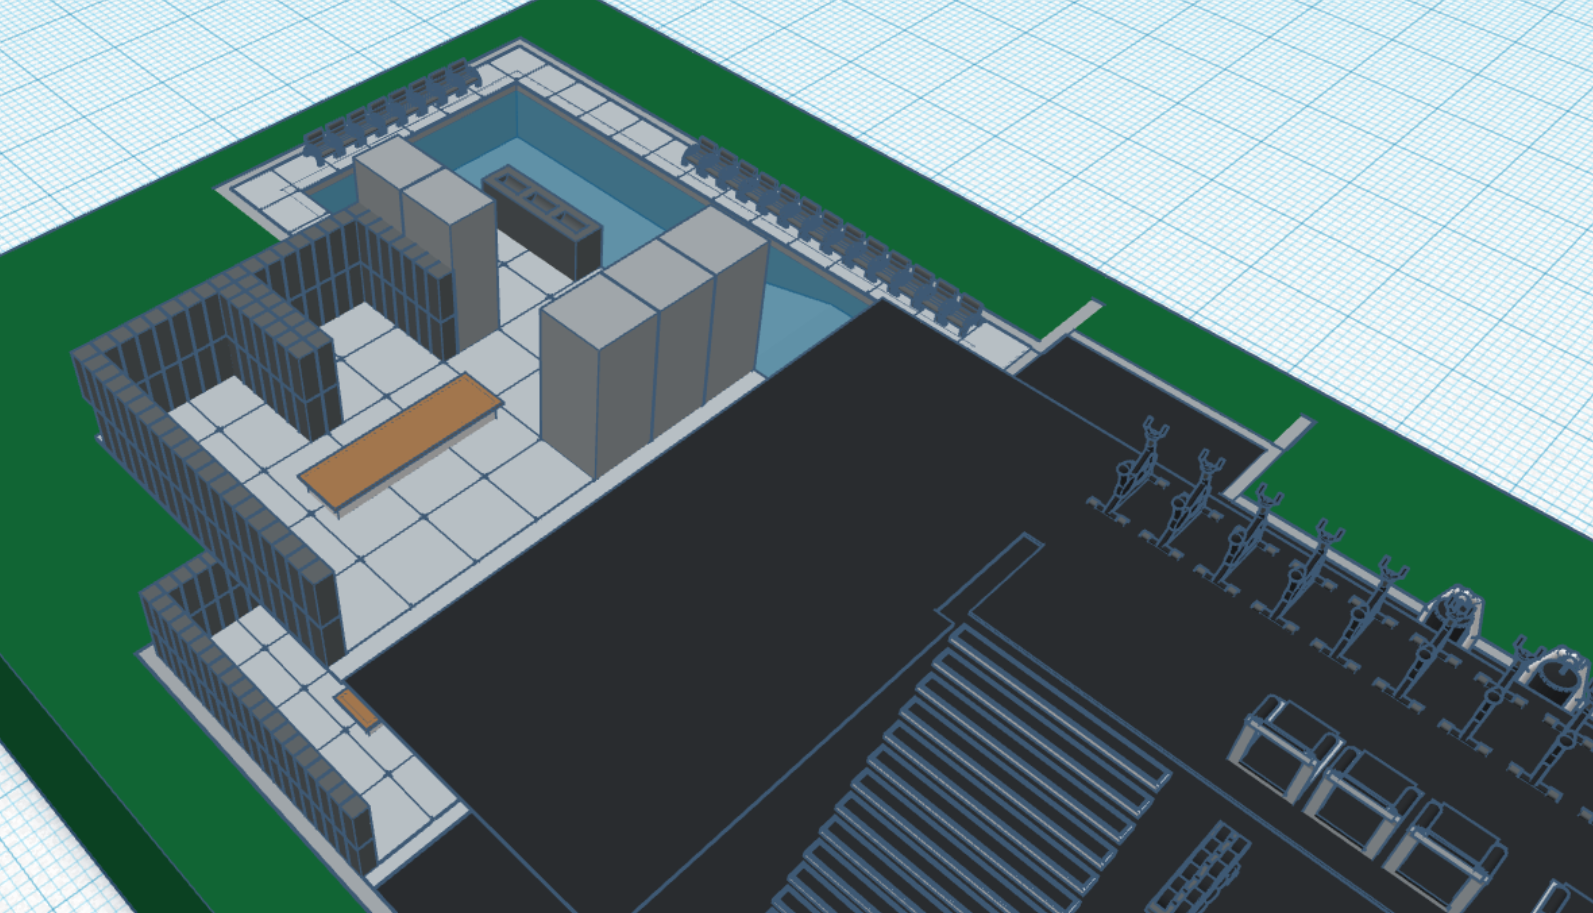
Task: Select the long orange bench in the locker room
Action: pos(402,444)
